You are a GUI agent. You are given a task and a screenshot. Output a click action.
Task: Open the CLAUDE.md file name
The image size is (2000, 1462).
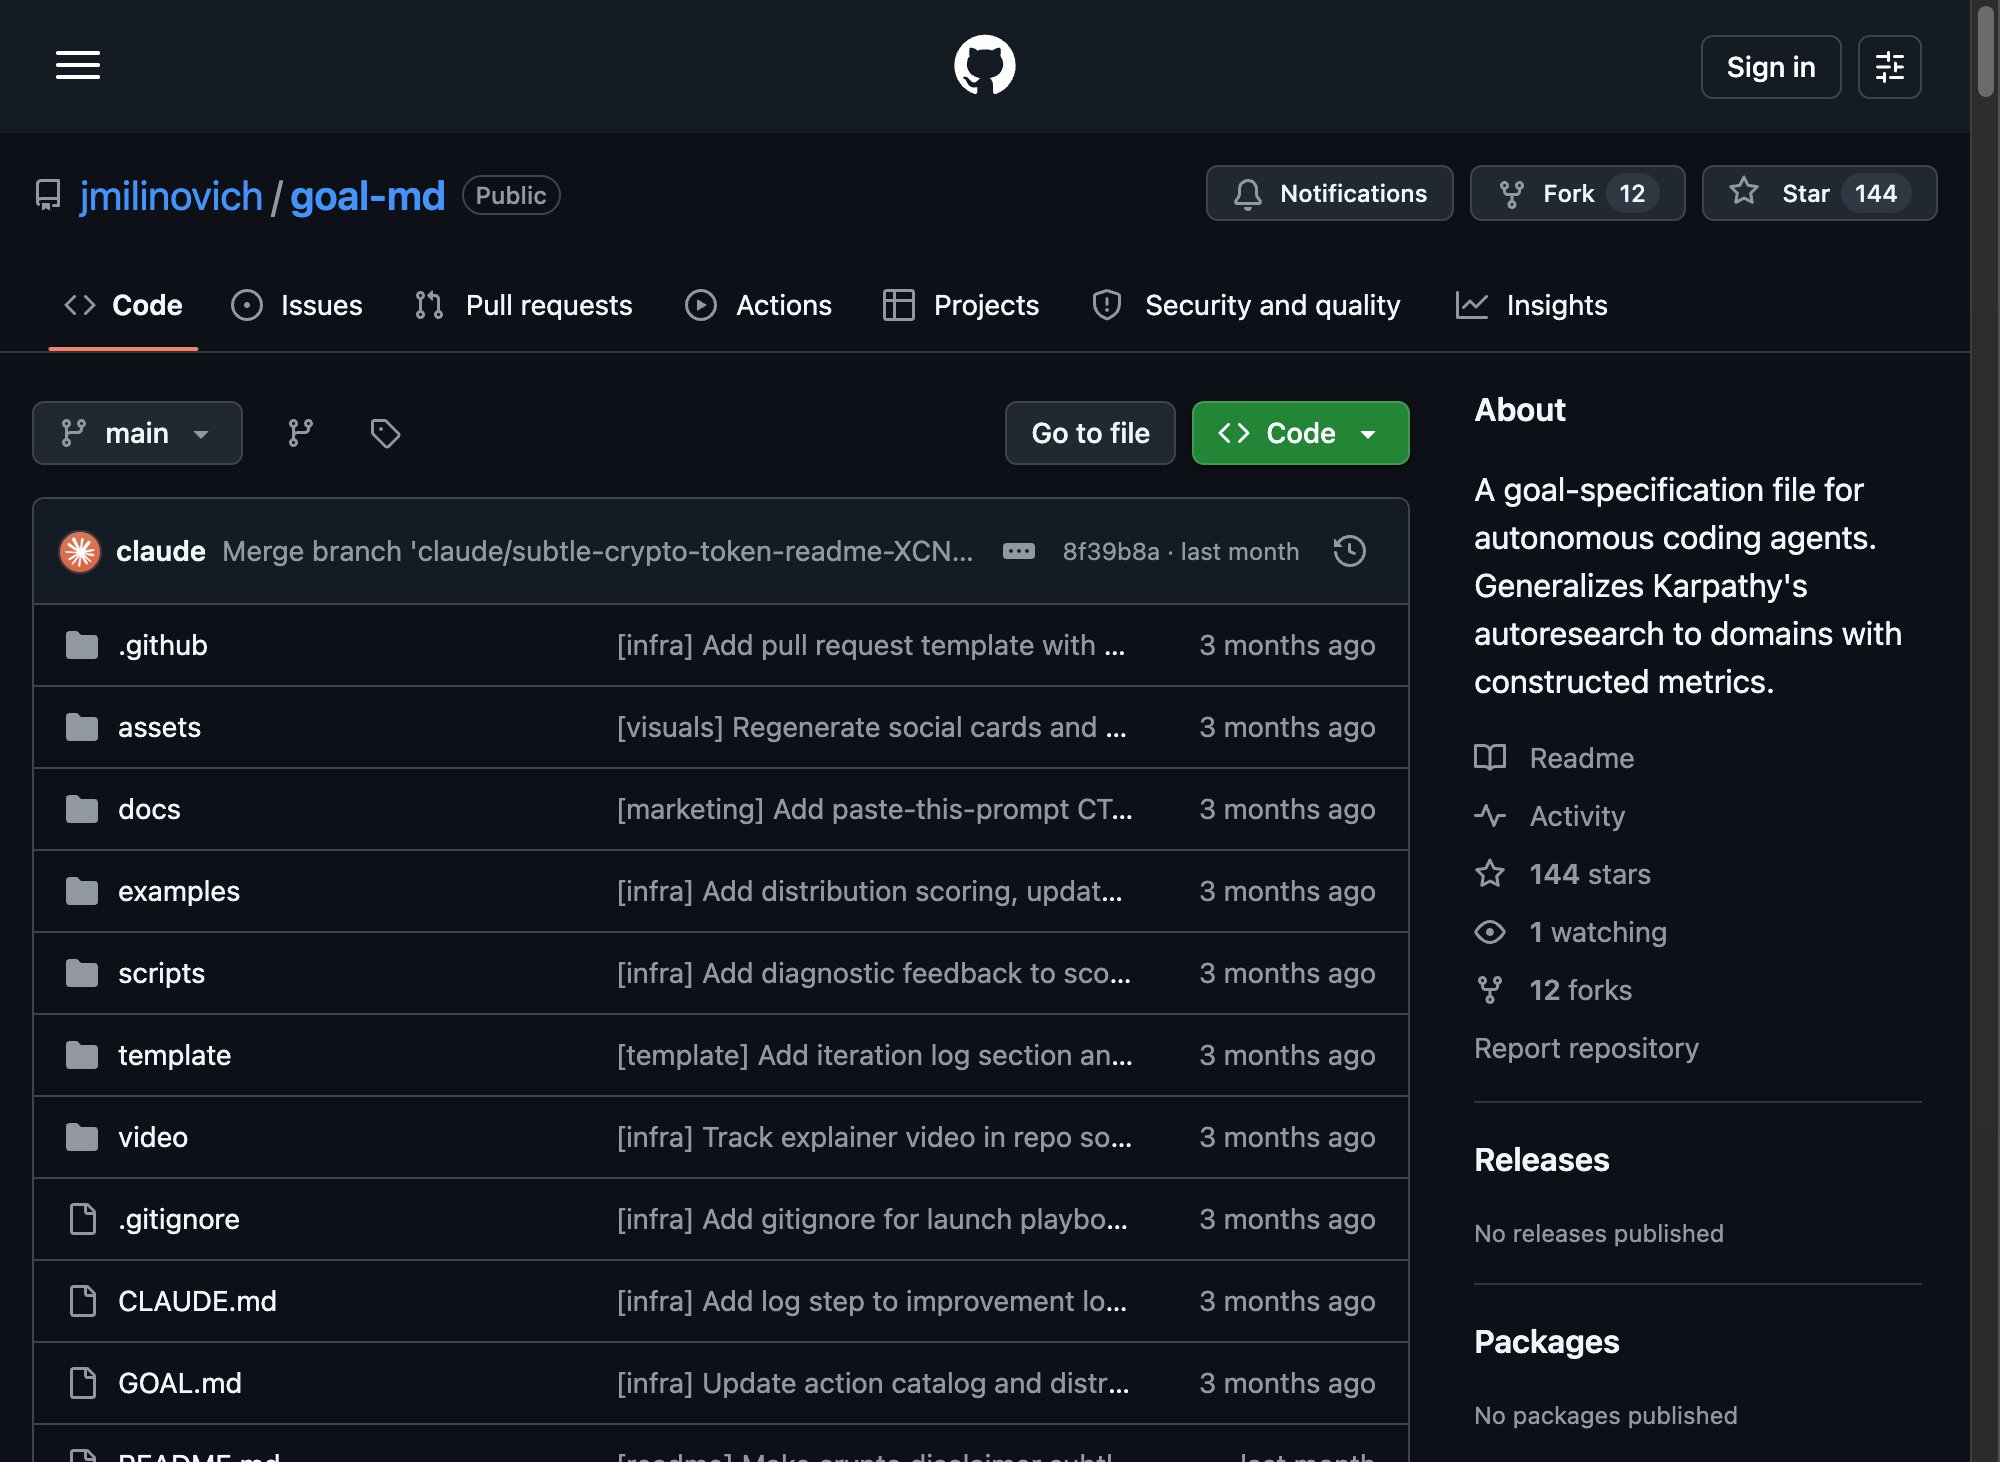point(197,1301)
